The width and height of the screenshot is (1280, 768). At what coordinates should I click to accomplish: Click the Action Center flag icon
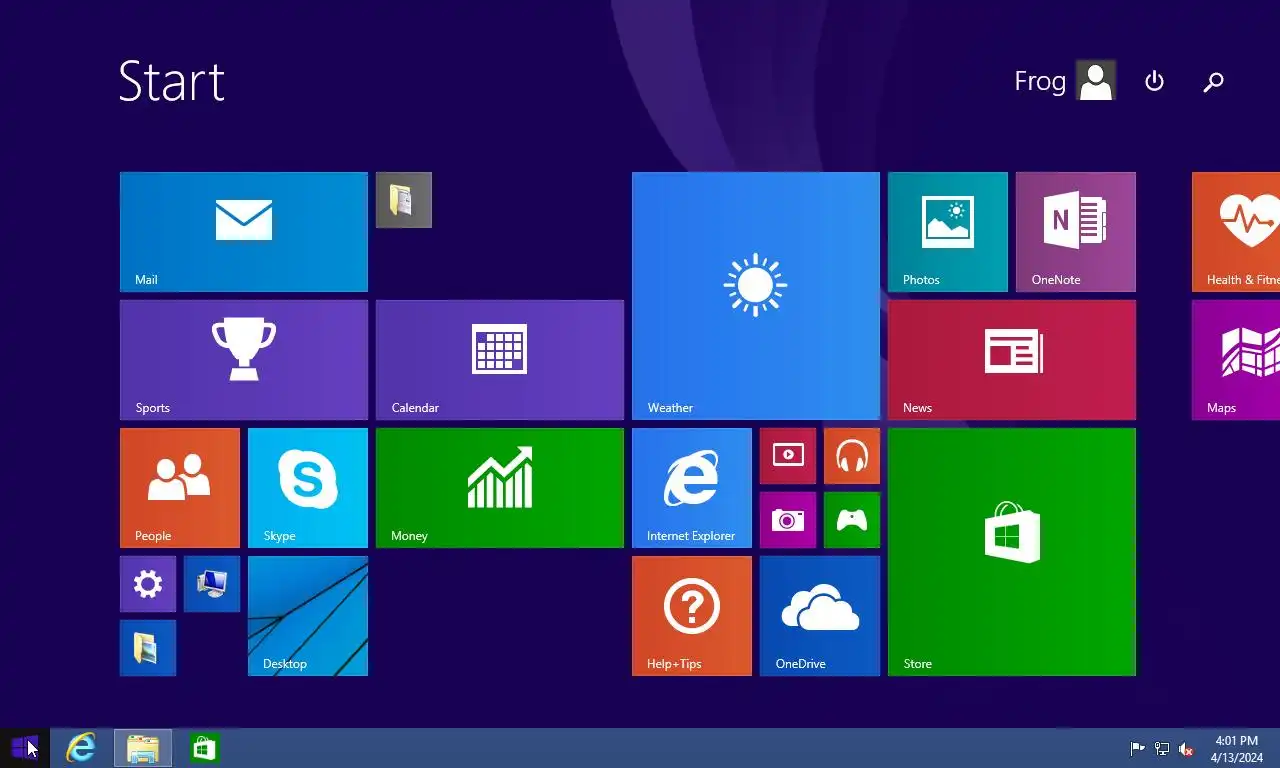1137,749
